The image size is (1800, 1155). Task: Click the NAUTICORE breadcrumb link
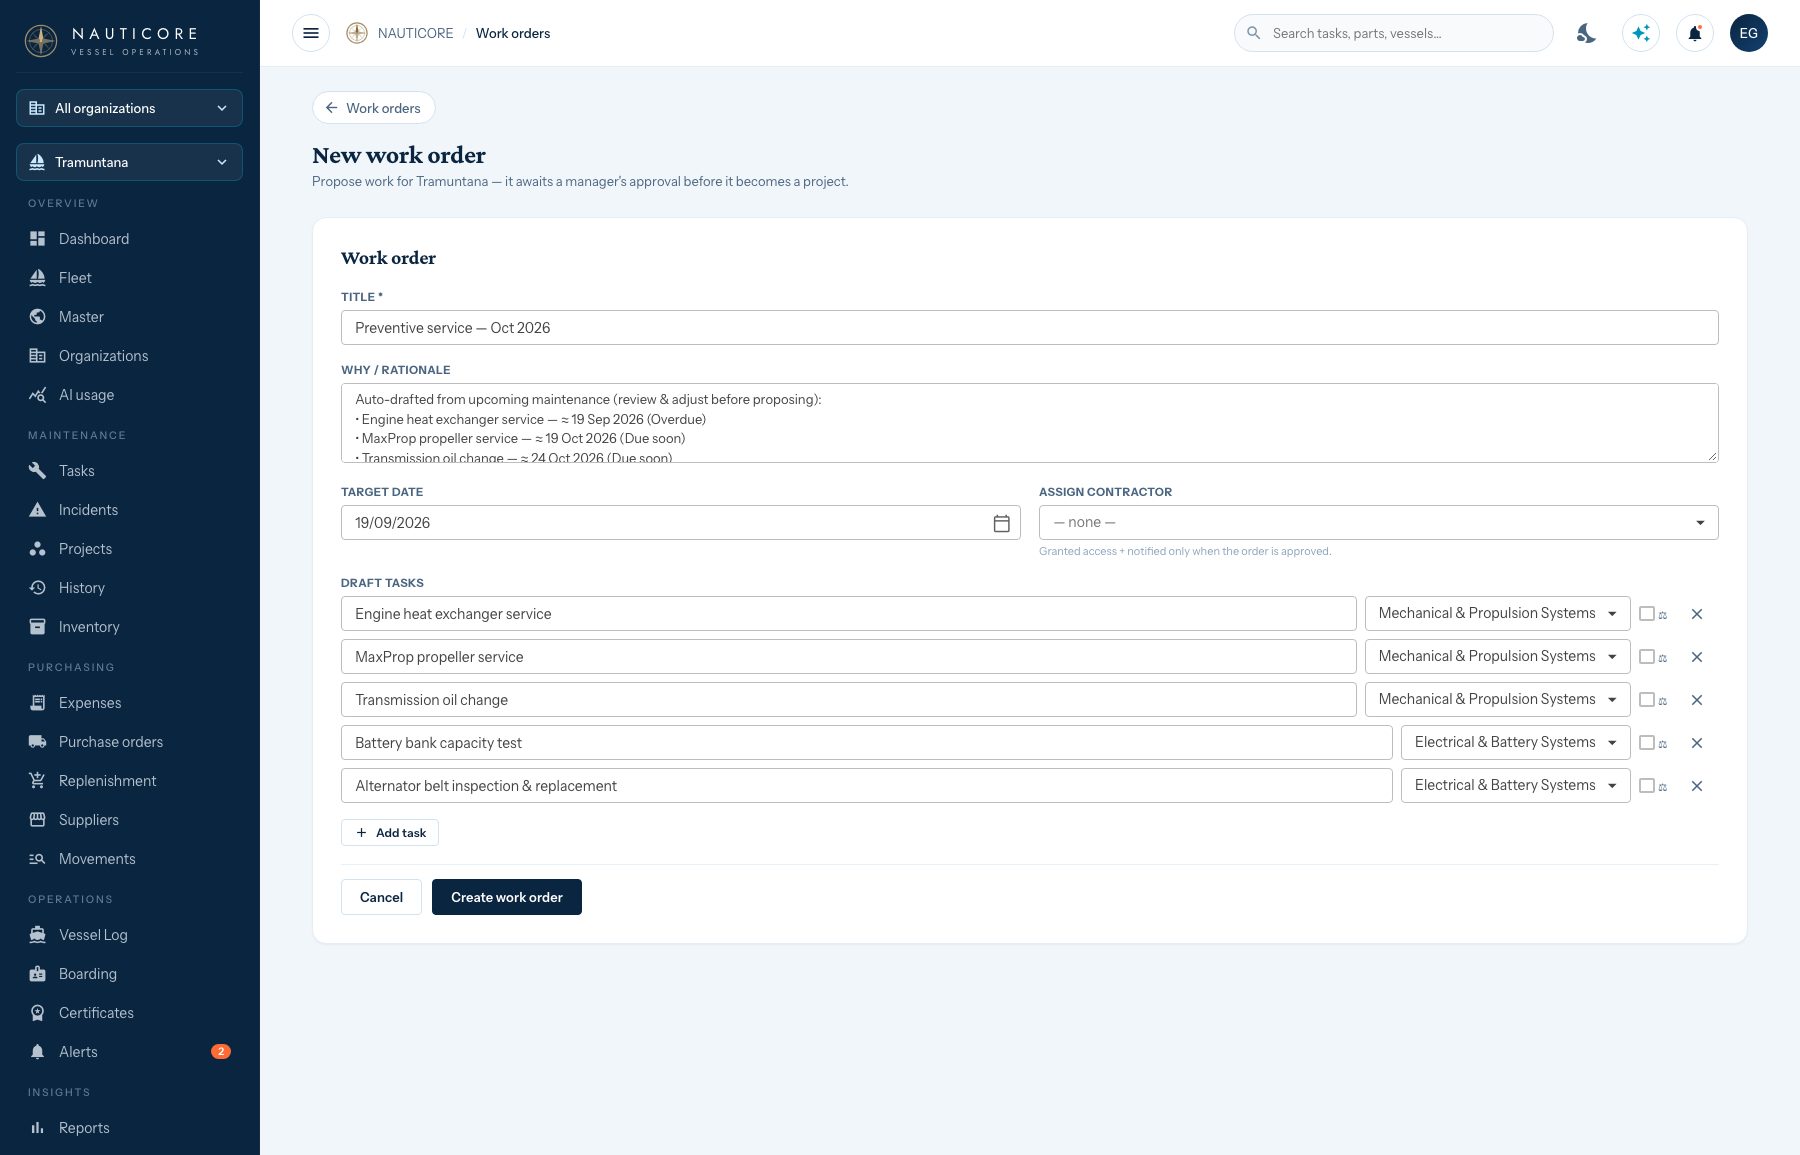[415, 33]
